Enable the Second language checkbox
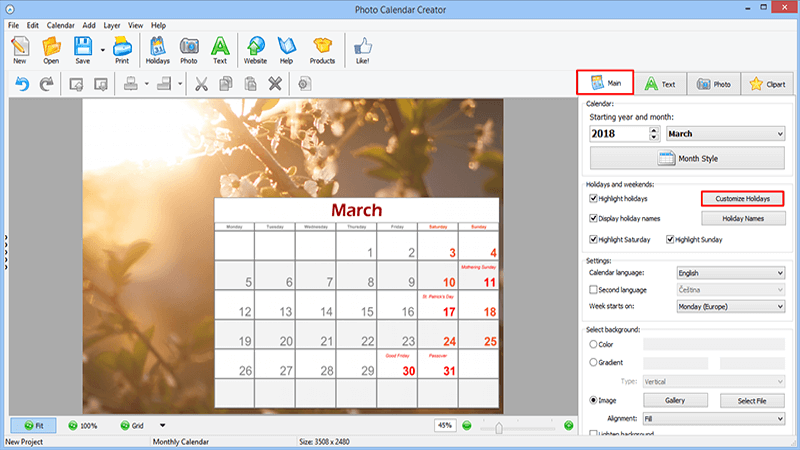The width and height of the screenshot is (800, 450). 593,290
